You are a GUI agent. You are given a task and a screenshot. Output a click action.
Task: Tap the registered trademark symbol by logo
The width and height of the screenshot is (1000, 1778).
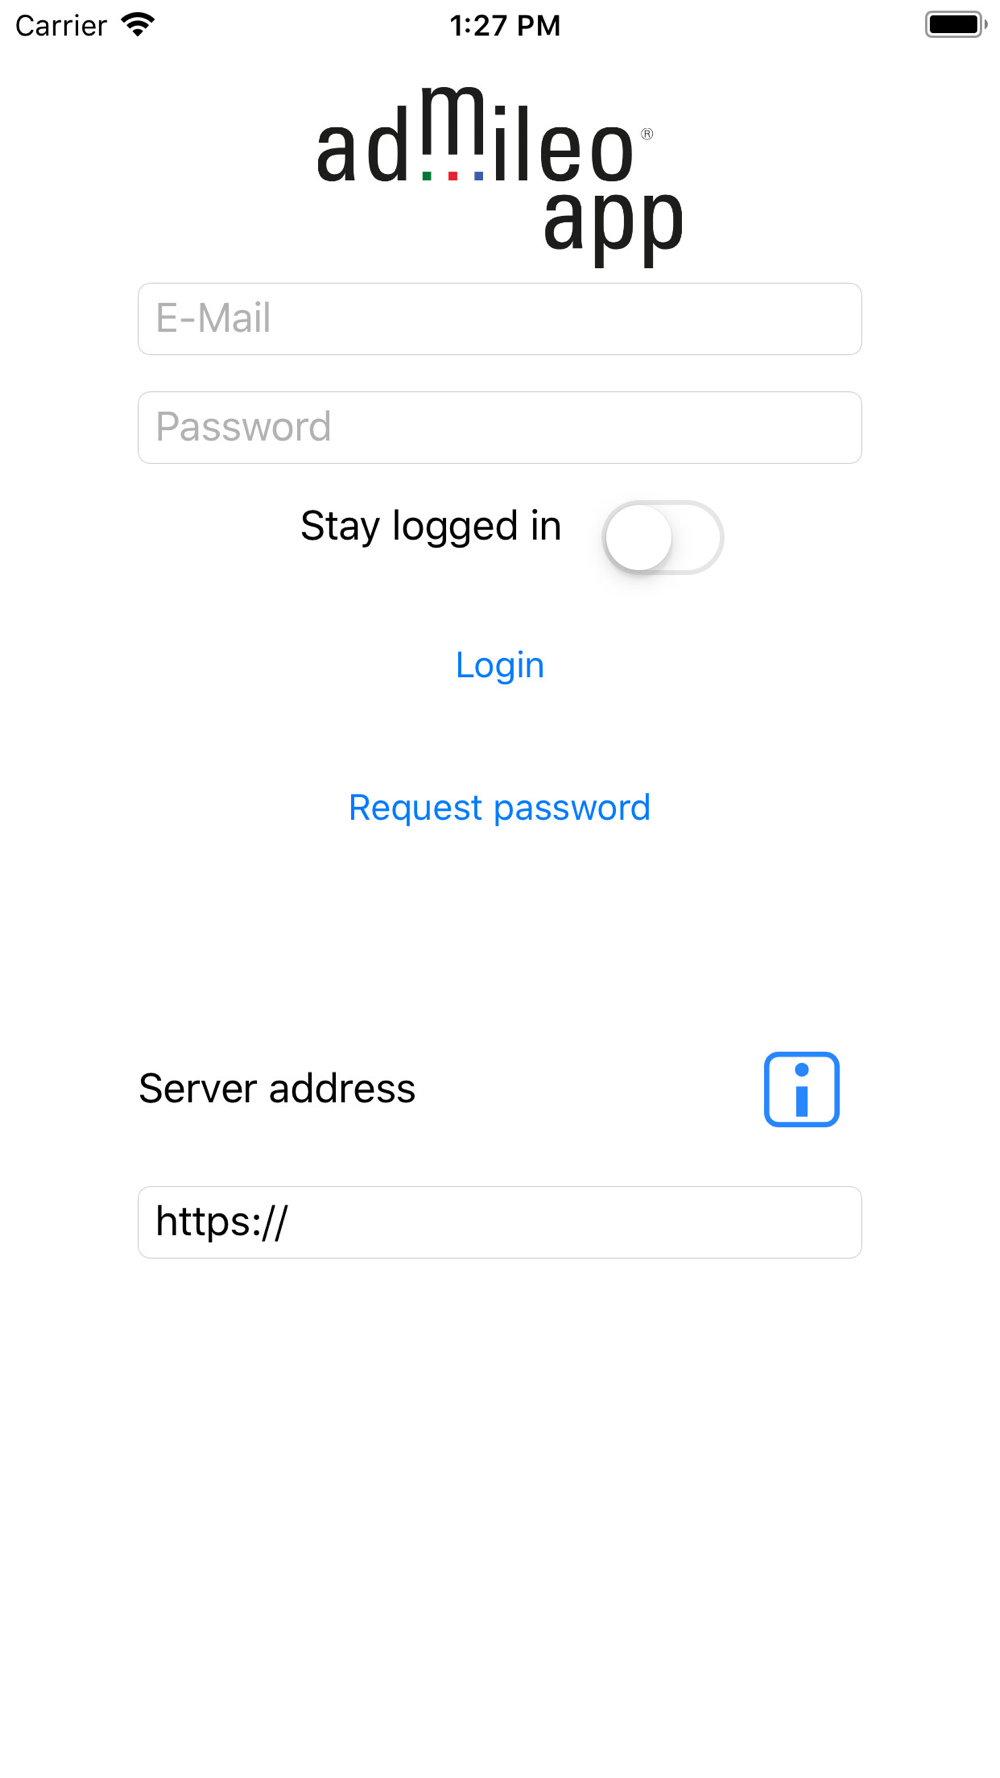click(647, 134)
